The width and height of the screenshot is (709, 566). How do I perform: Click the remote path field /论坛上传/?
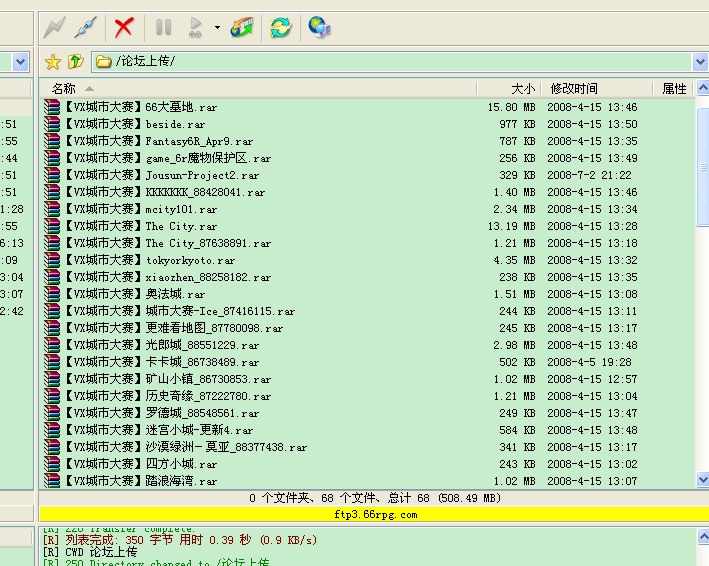[392, 61]
